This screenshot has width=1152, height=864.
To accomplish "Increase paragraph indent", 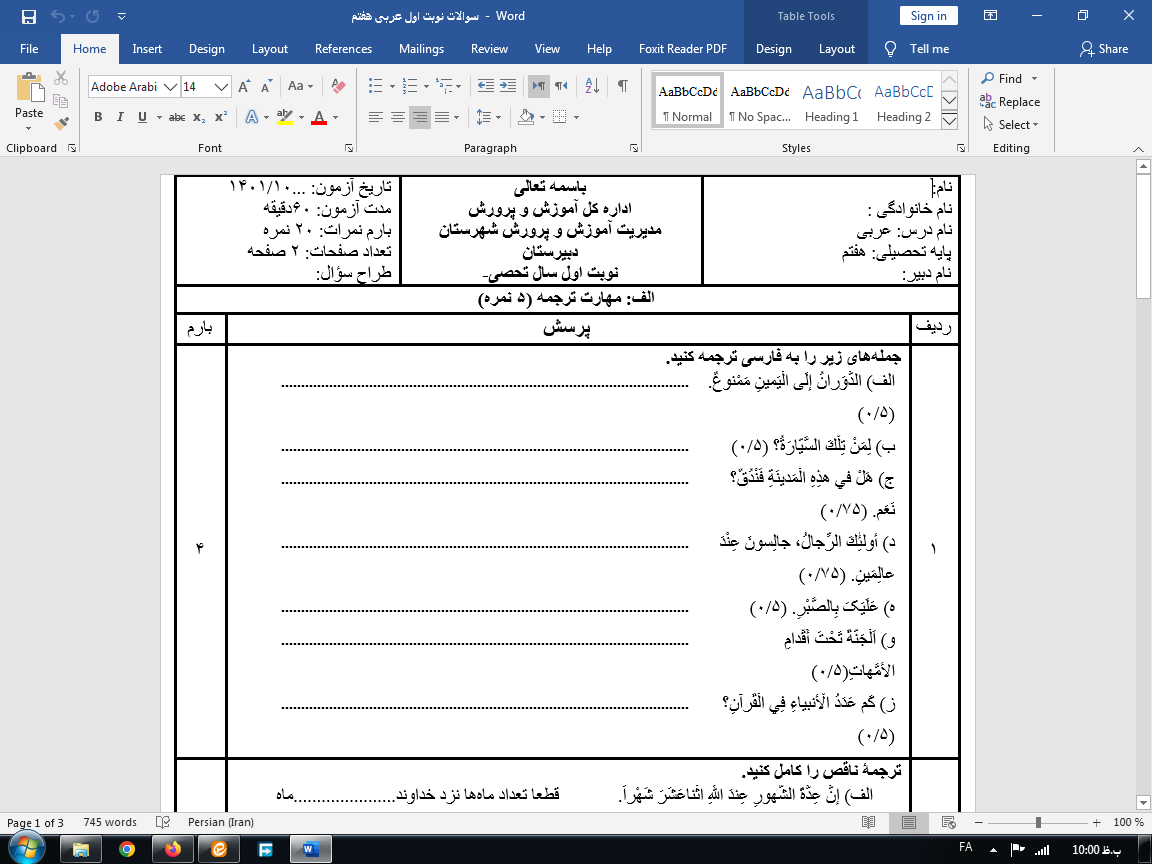I will (x=508, y=86).
